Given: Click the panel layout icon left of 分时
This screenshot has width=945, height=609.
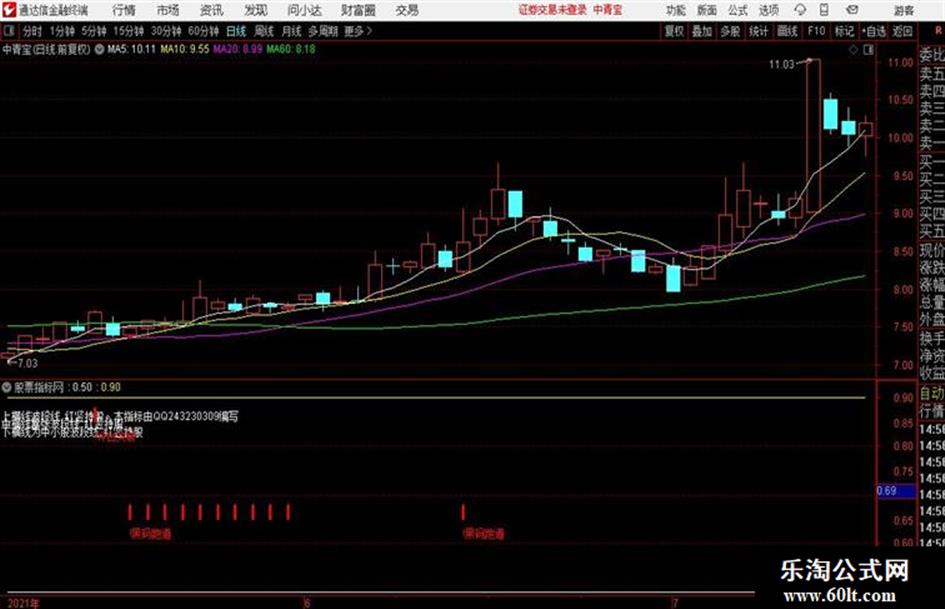Looking at the screenshot, I should click(x=10, y=31).
